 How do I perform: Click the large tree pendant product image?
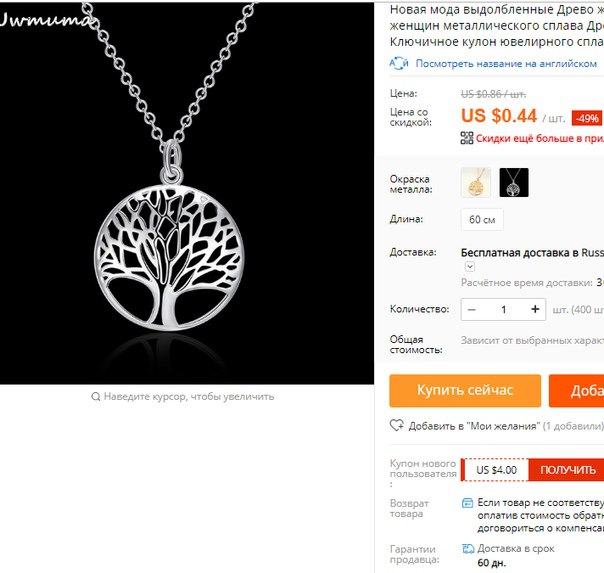[x=187, y=193]
